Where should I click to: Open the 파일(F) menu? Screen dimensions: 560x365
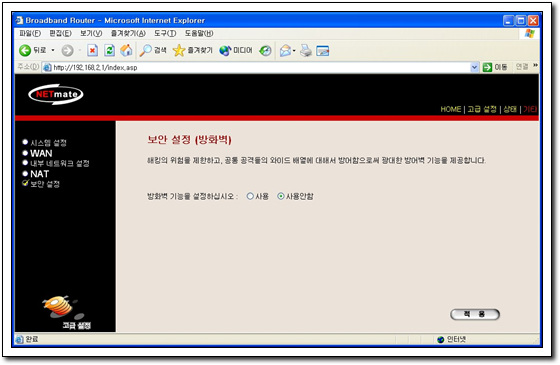[x=30, y=34]
